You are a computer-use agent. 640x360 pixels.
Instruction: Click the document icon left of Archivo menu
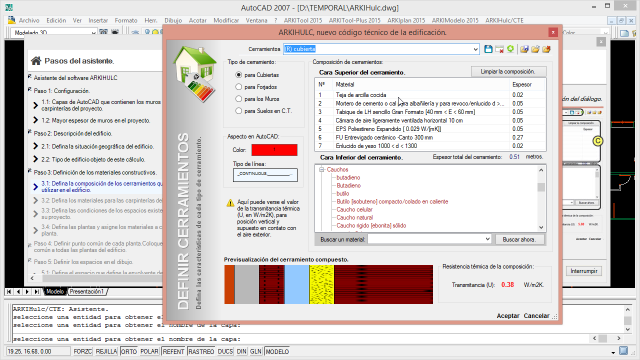[x=11, y=20]
